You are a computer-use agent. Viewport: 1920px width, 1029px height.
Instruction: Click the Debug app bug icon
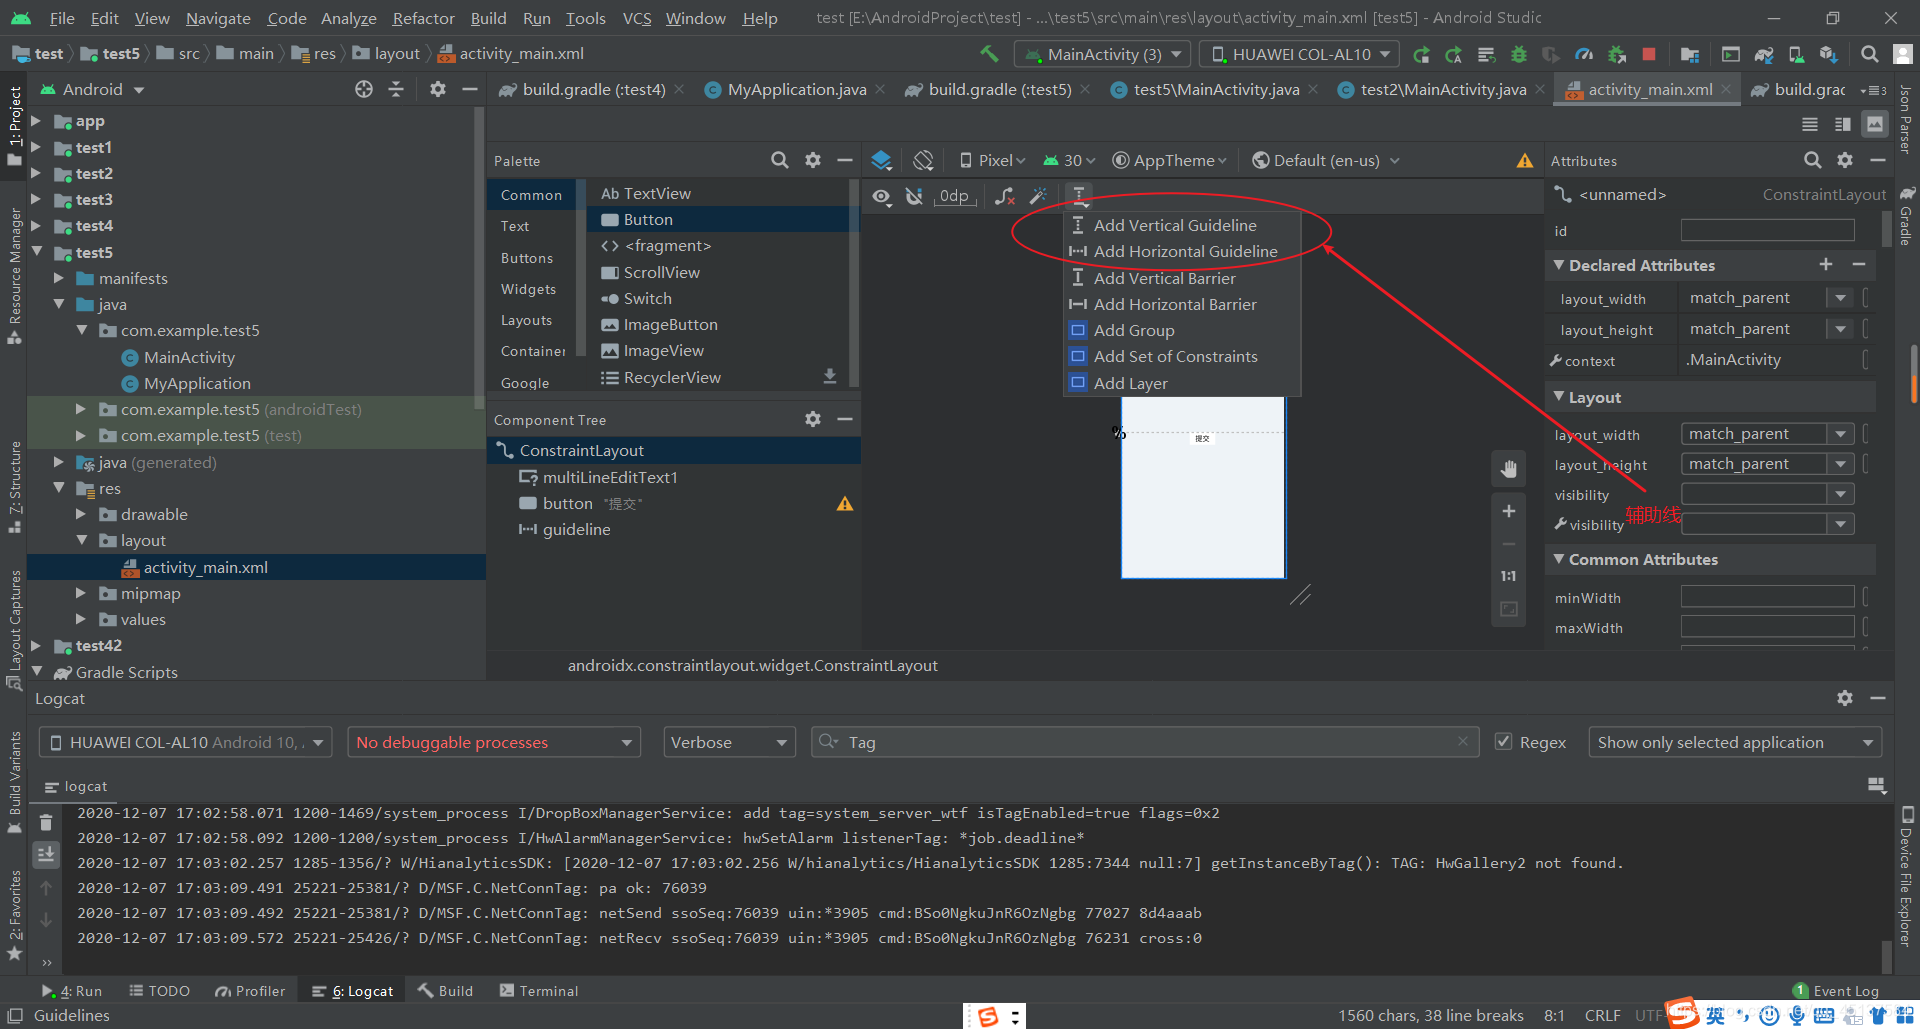tap(1518, 54)
